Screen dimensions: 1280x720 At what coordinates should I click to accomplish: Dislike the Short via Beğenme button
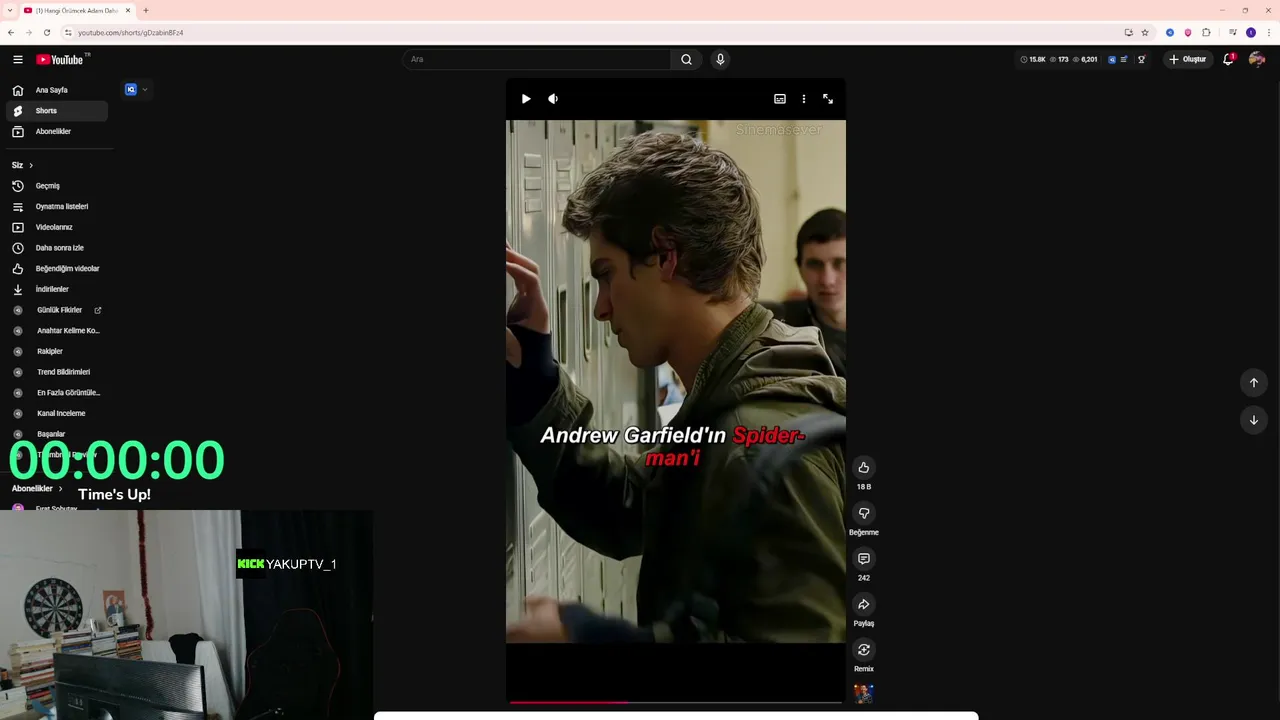(x=864, y=514)
